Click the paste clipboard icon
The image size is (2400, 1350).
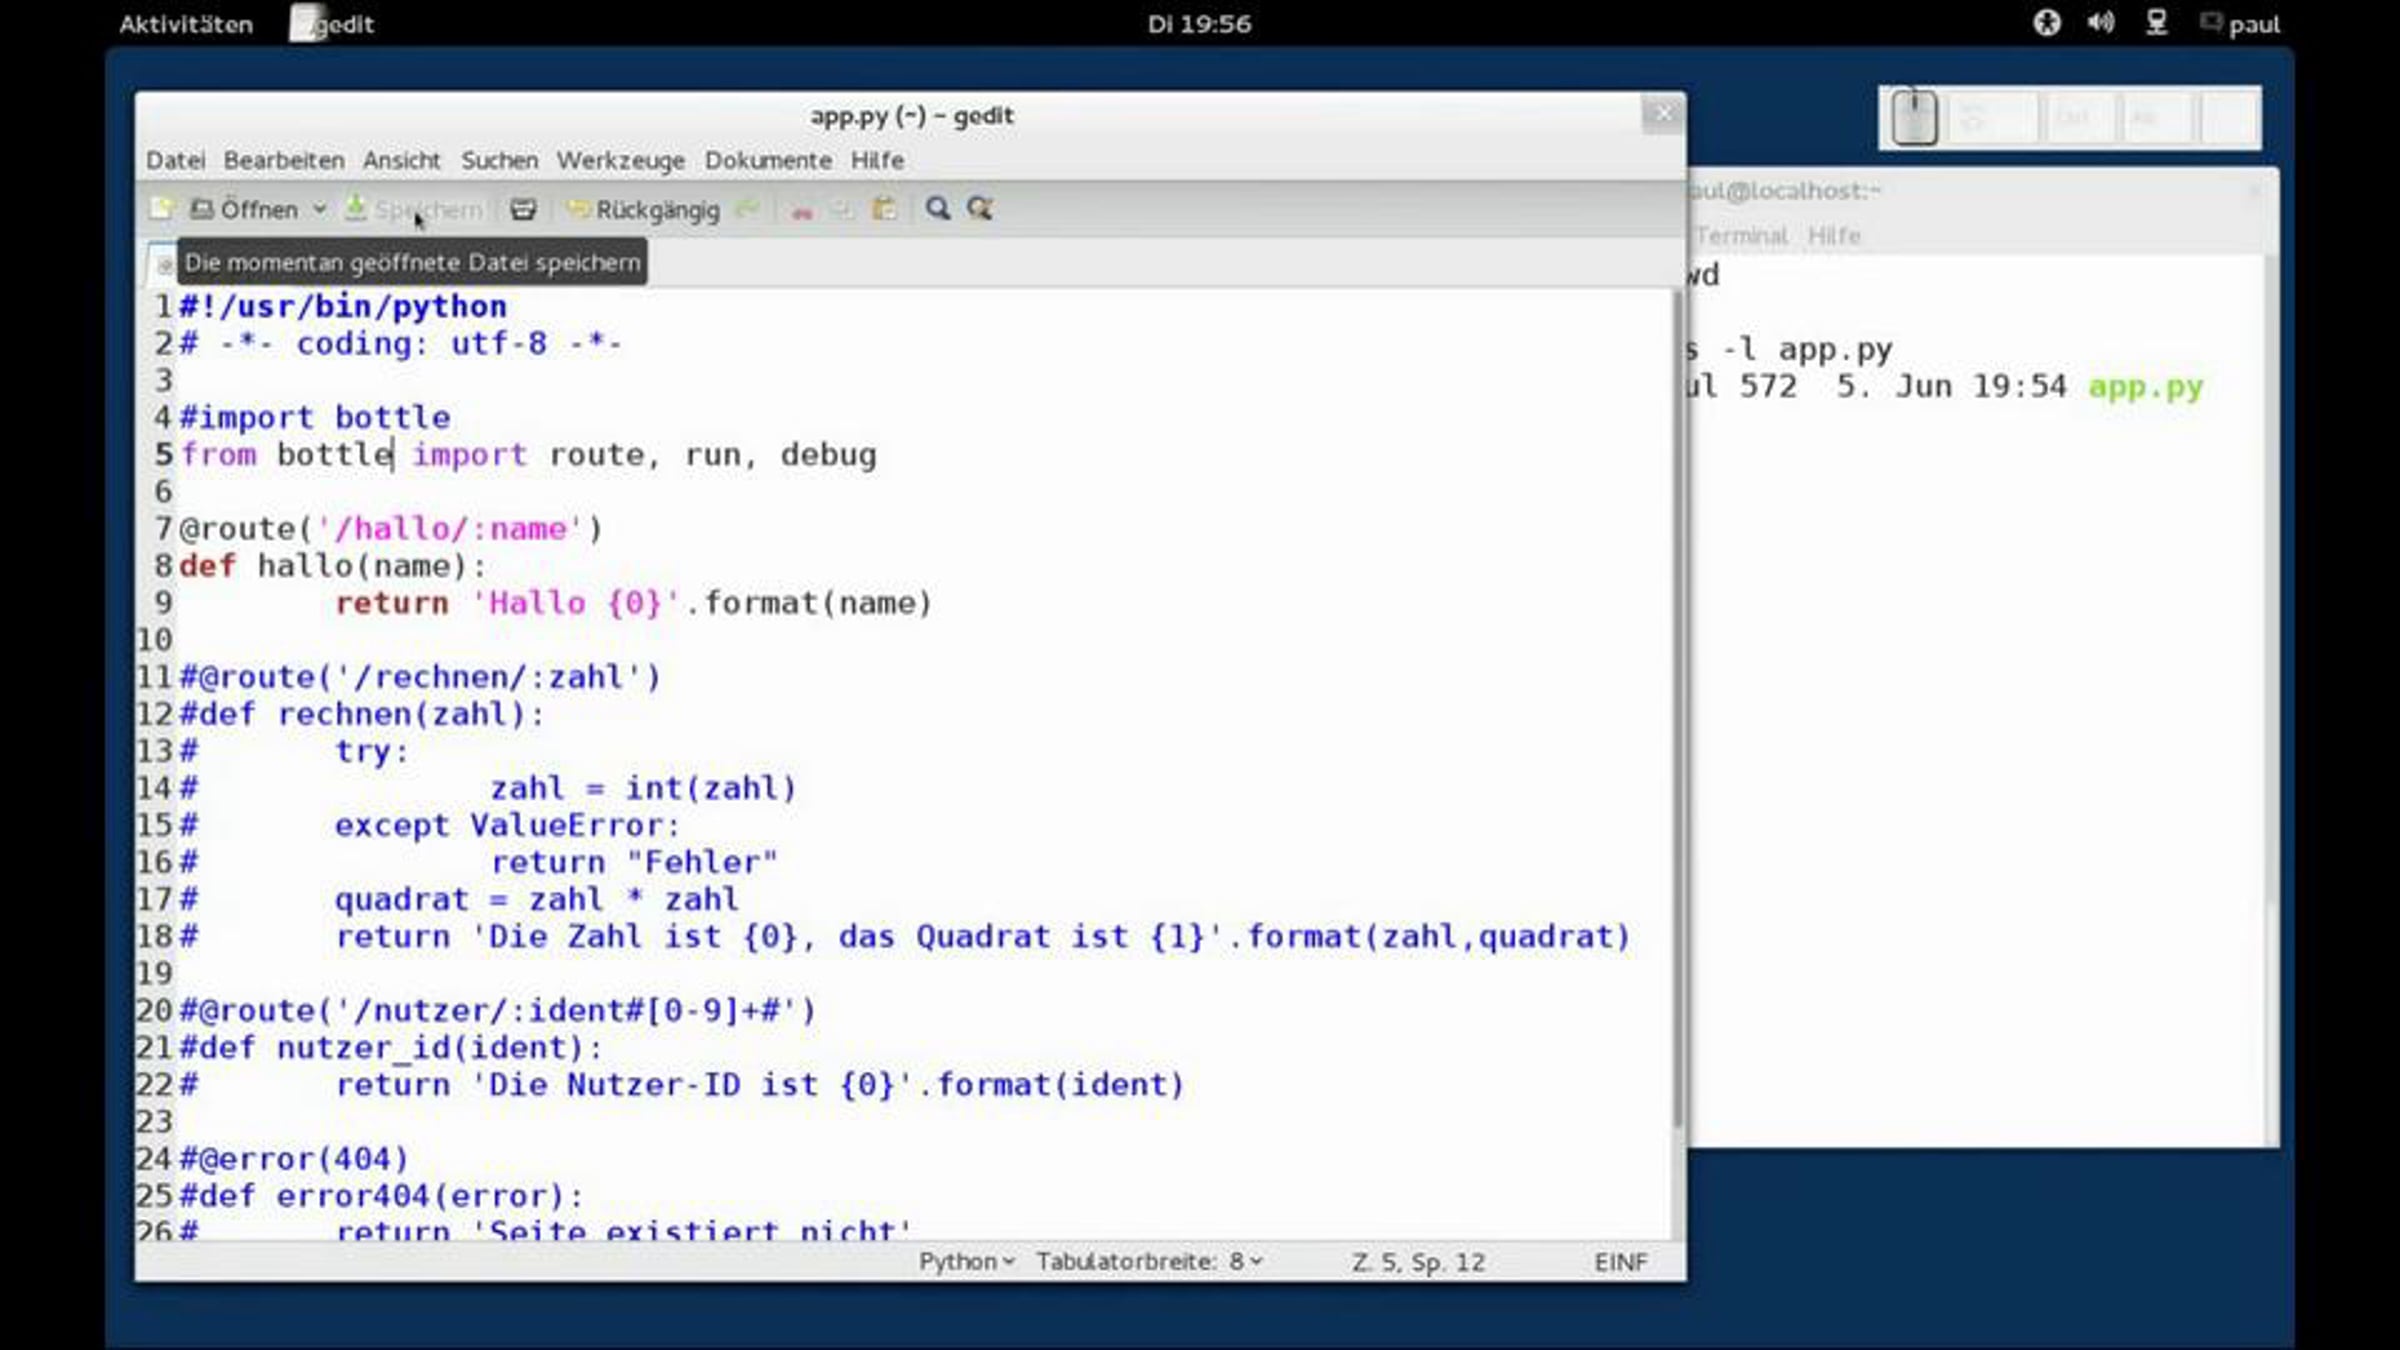(x=884, y=209)
